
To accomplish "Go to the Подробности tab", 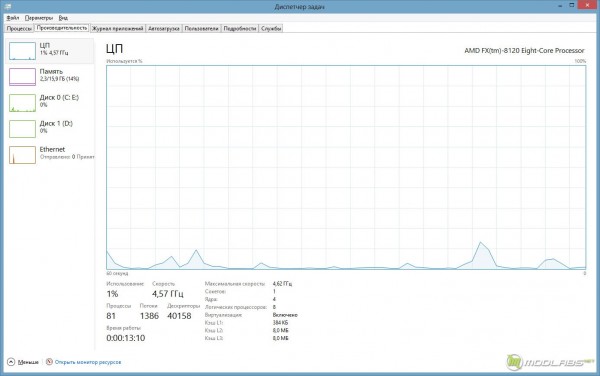I will pos(240,29).
